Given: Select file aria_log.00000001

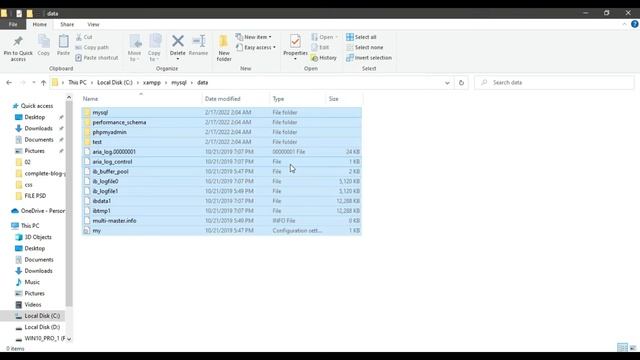Looking at the screenshot, I should click(222, 152).
